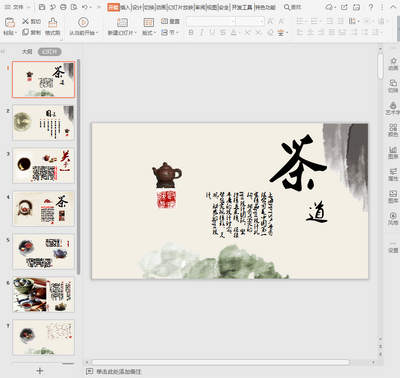This screenshot has height=378, width=400.
Task: Select the Special Features (特色功能) tab
Action: tap(265, 7)
